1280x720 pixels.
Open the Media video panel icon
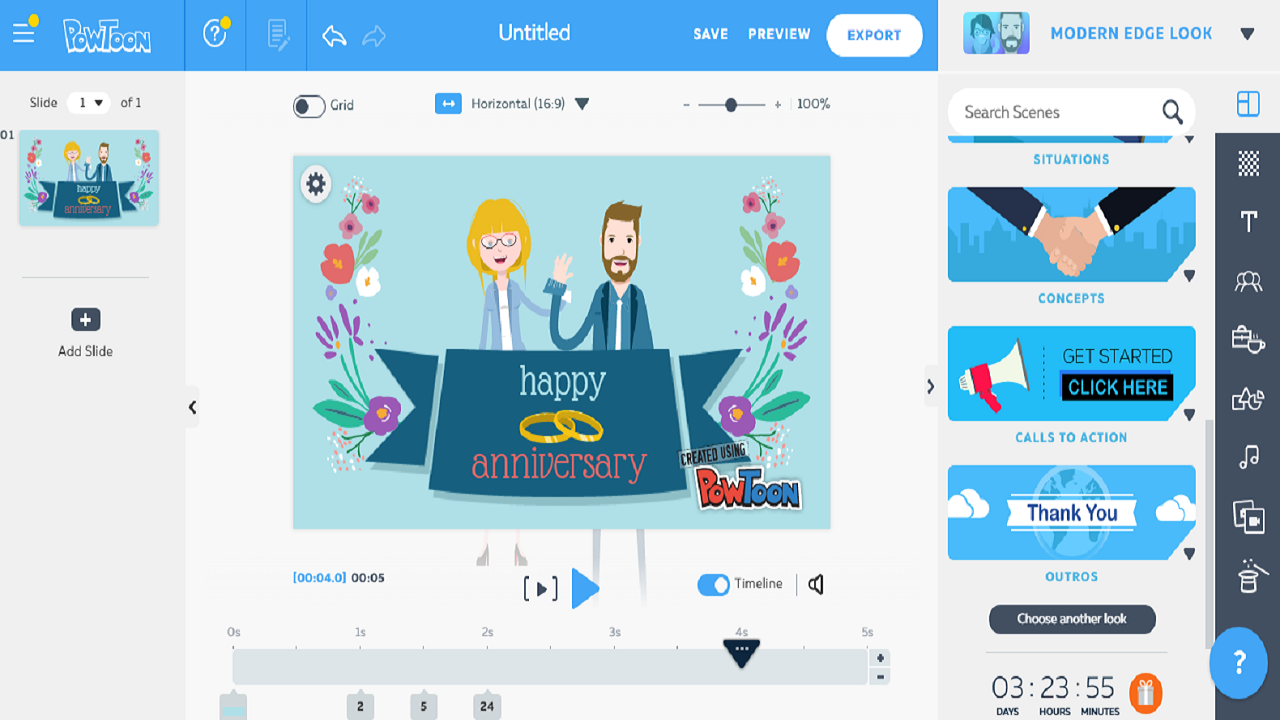coord(1248,517)
